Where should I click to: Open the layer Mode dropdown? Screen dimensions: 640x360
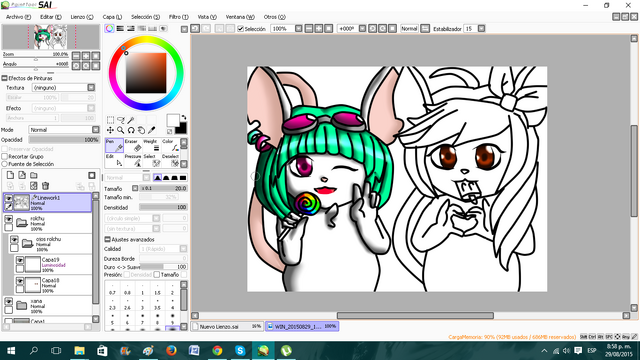click(96, 130)
